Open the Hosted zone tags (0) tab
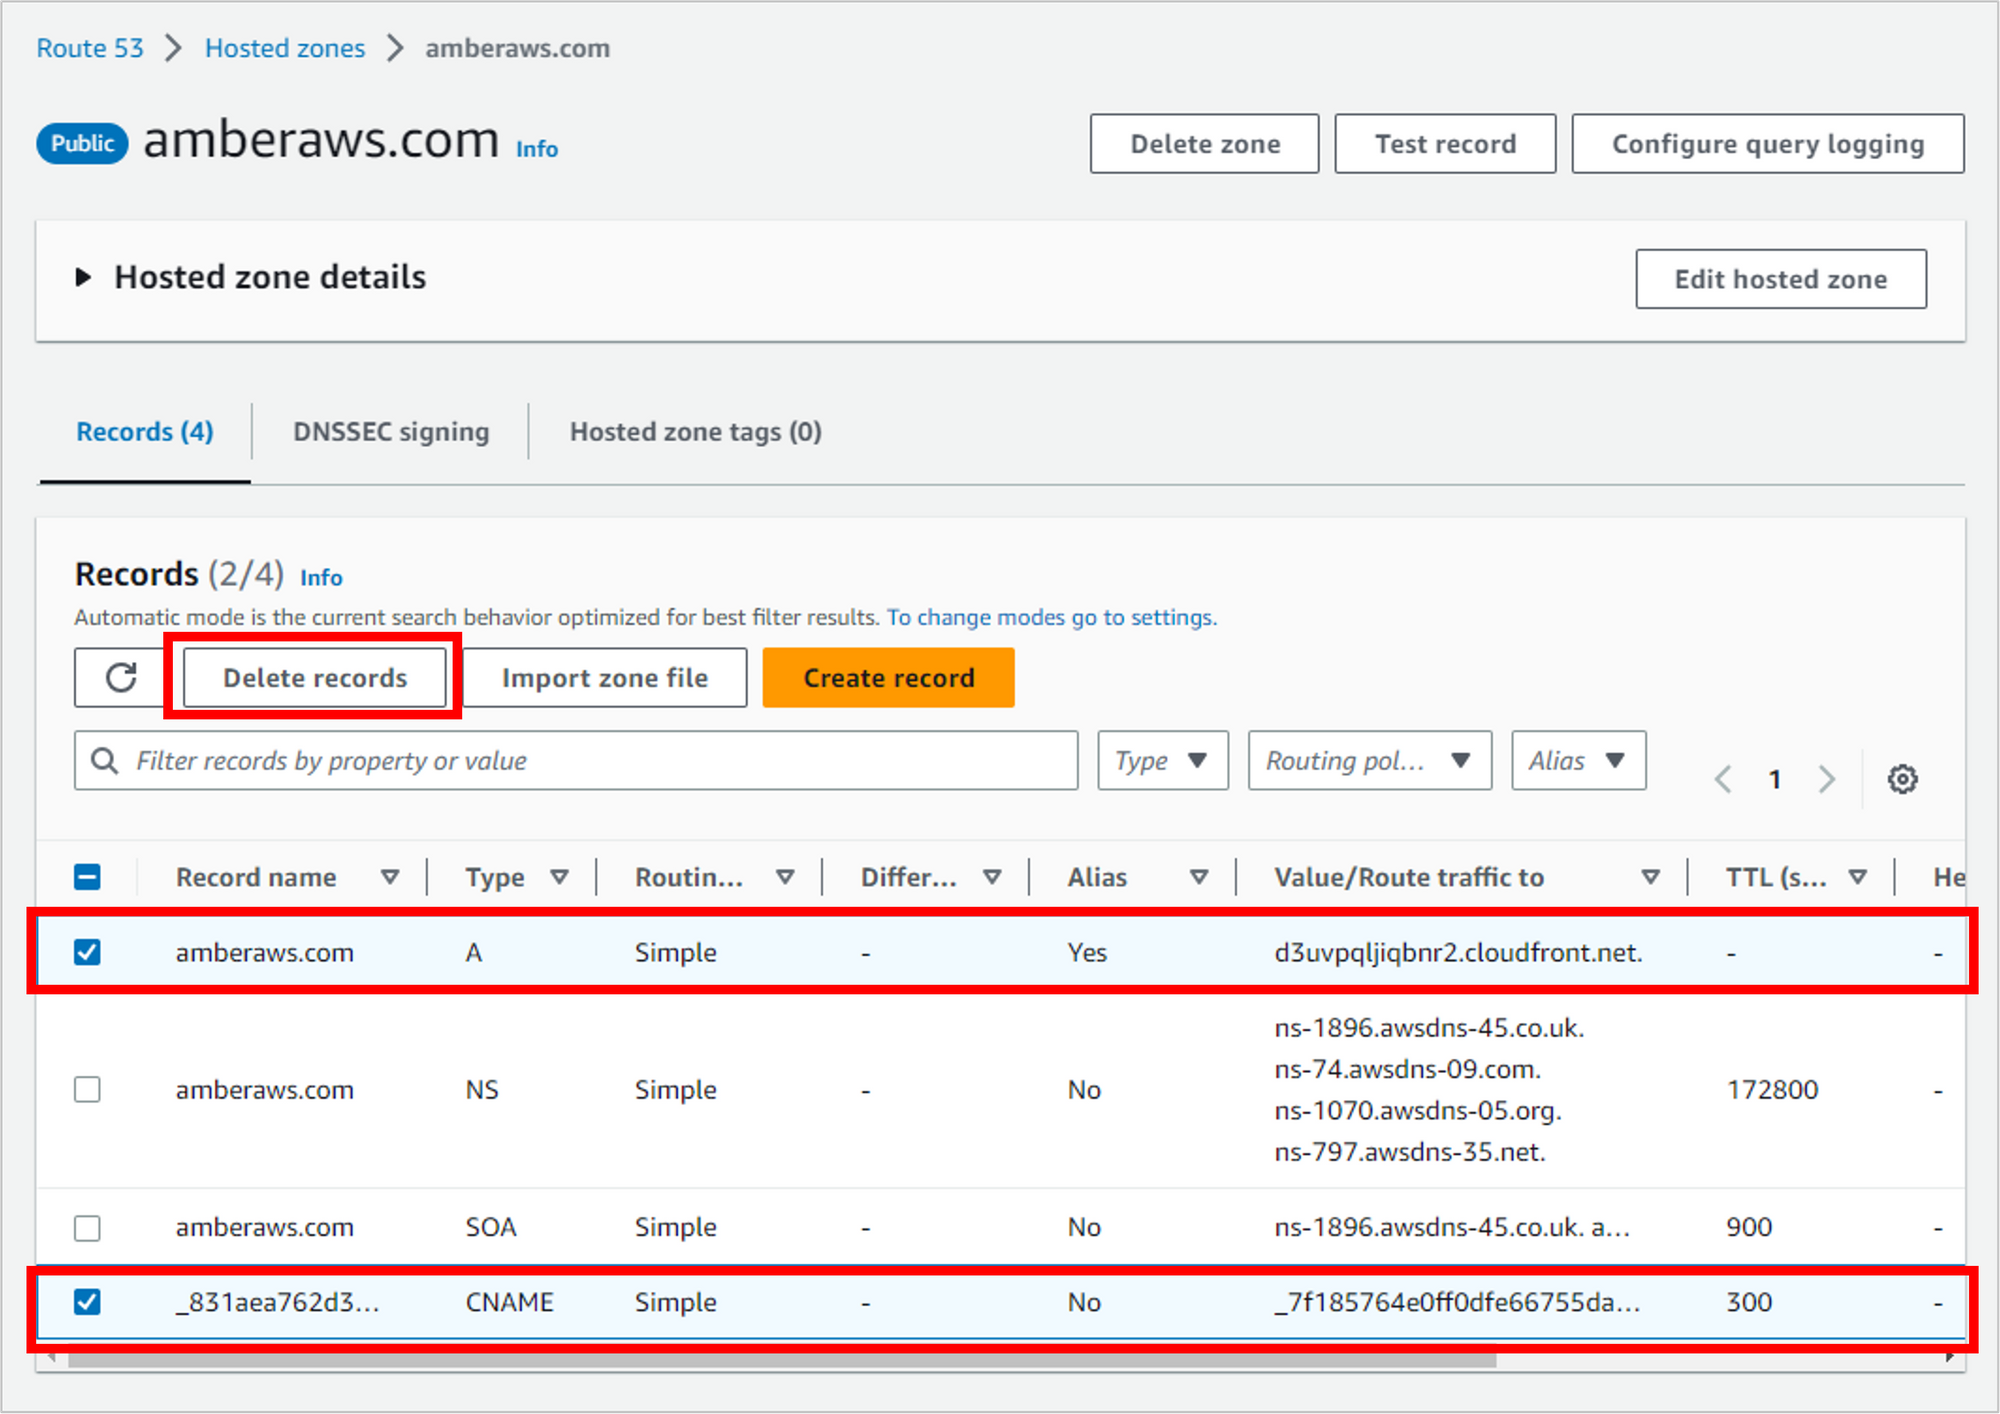Image resolution: width=2000 pixels, height=1414 pixels. coord(696,432)
